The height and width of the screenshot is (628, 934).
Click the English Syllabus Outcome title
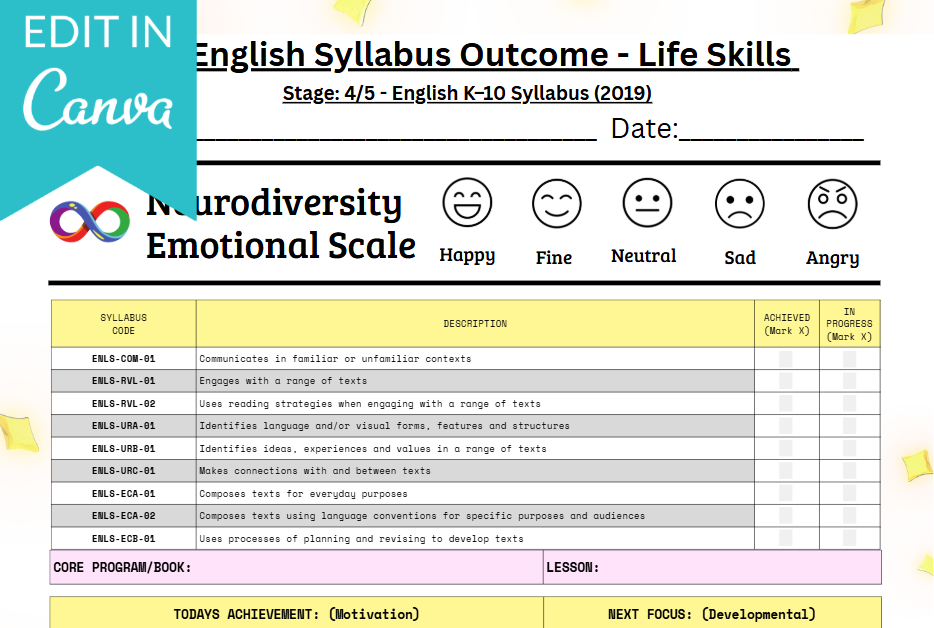tap(496, 55)
